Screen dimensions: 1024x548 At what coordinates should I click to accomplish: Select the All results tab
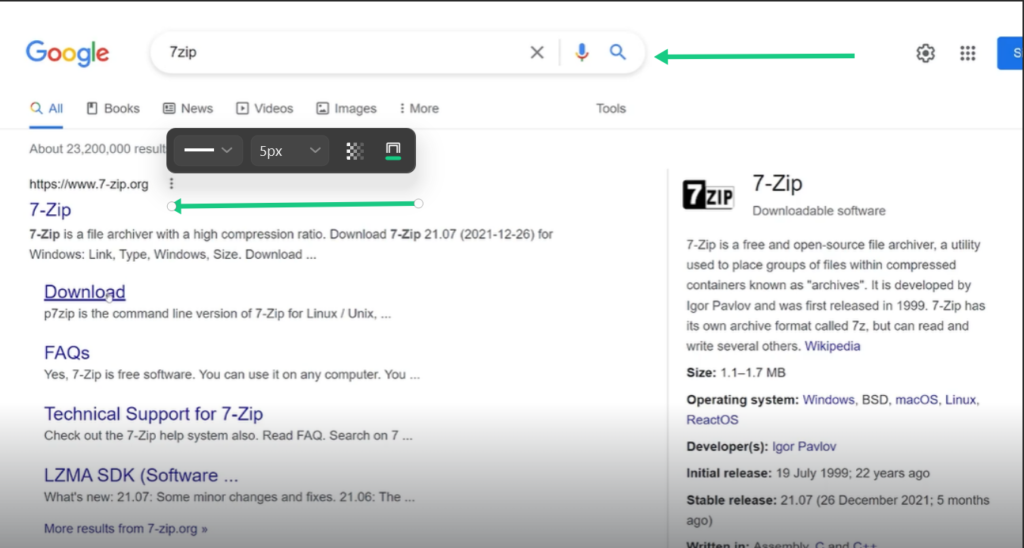[46, 108]
